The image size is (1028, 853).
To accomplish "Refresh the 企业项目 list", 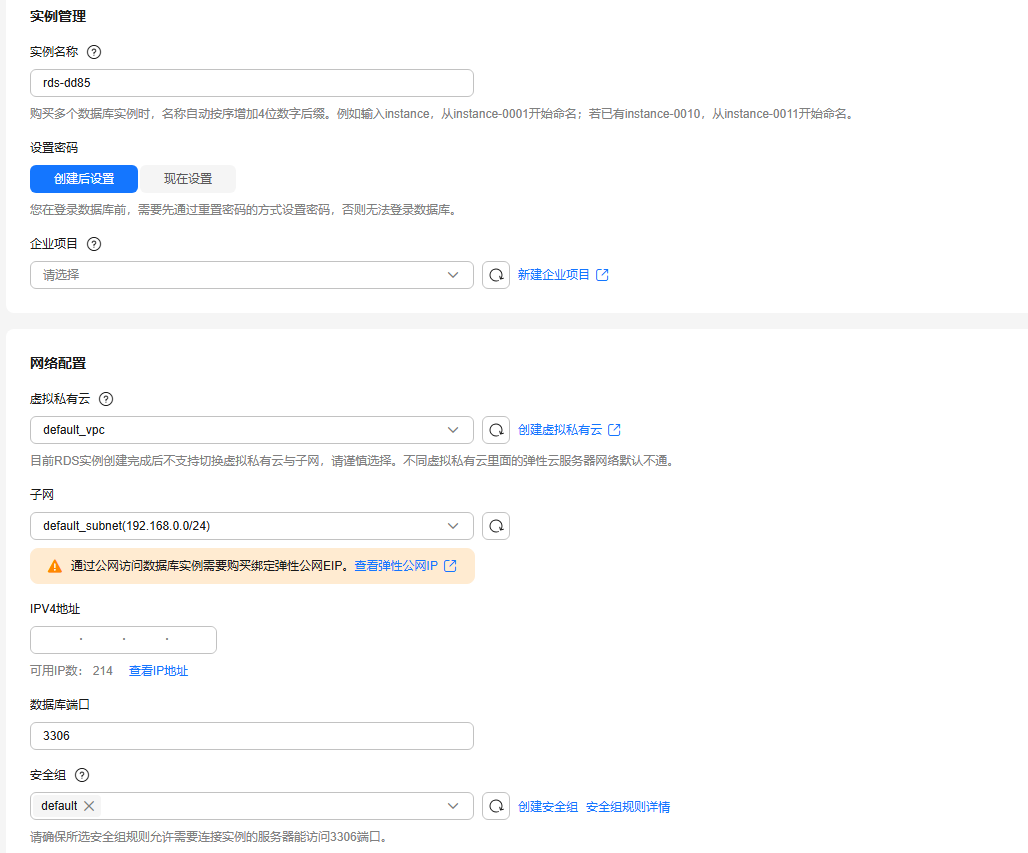I will [x=496, y=275].
